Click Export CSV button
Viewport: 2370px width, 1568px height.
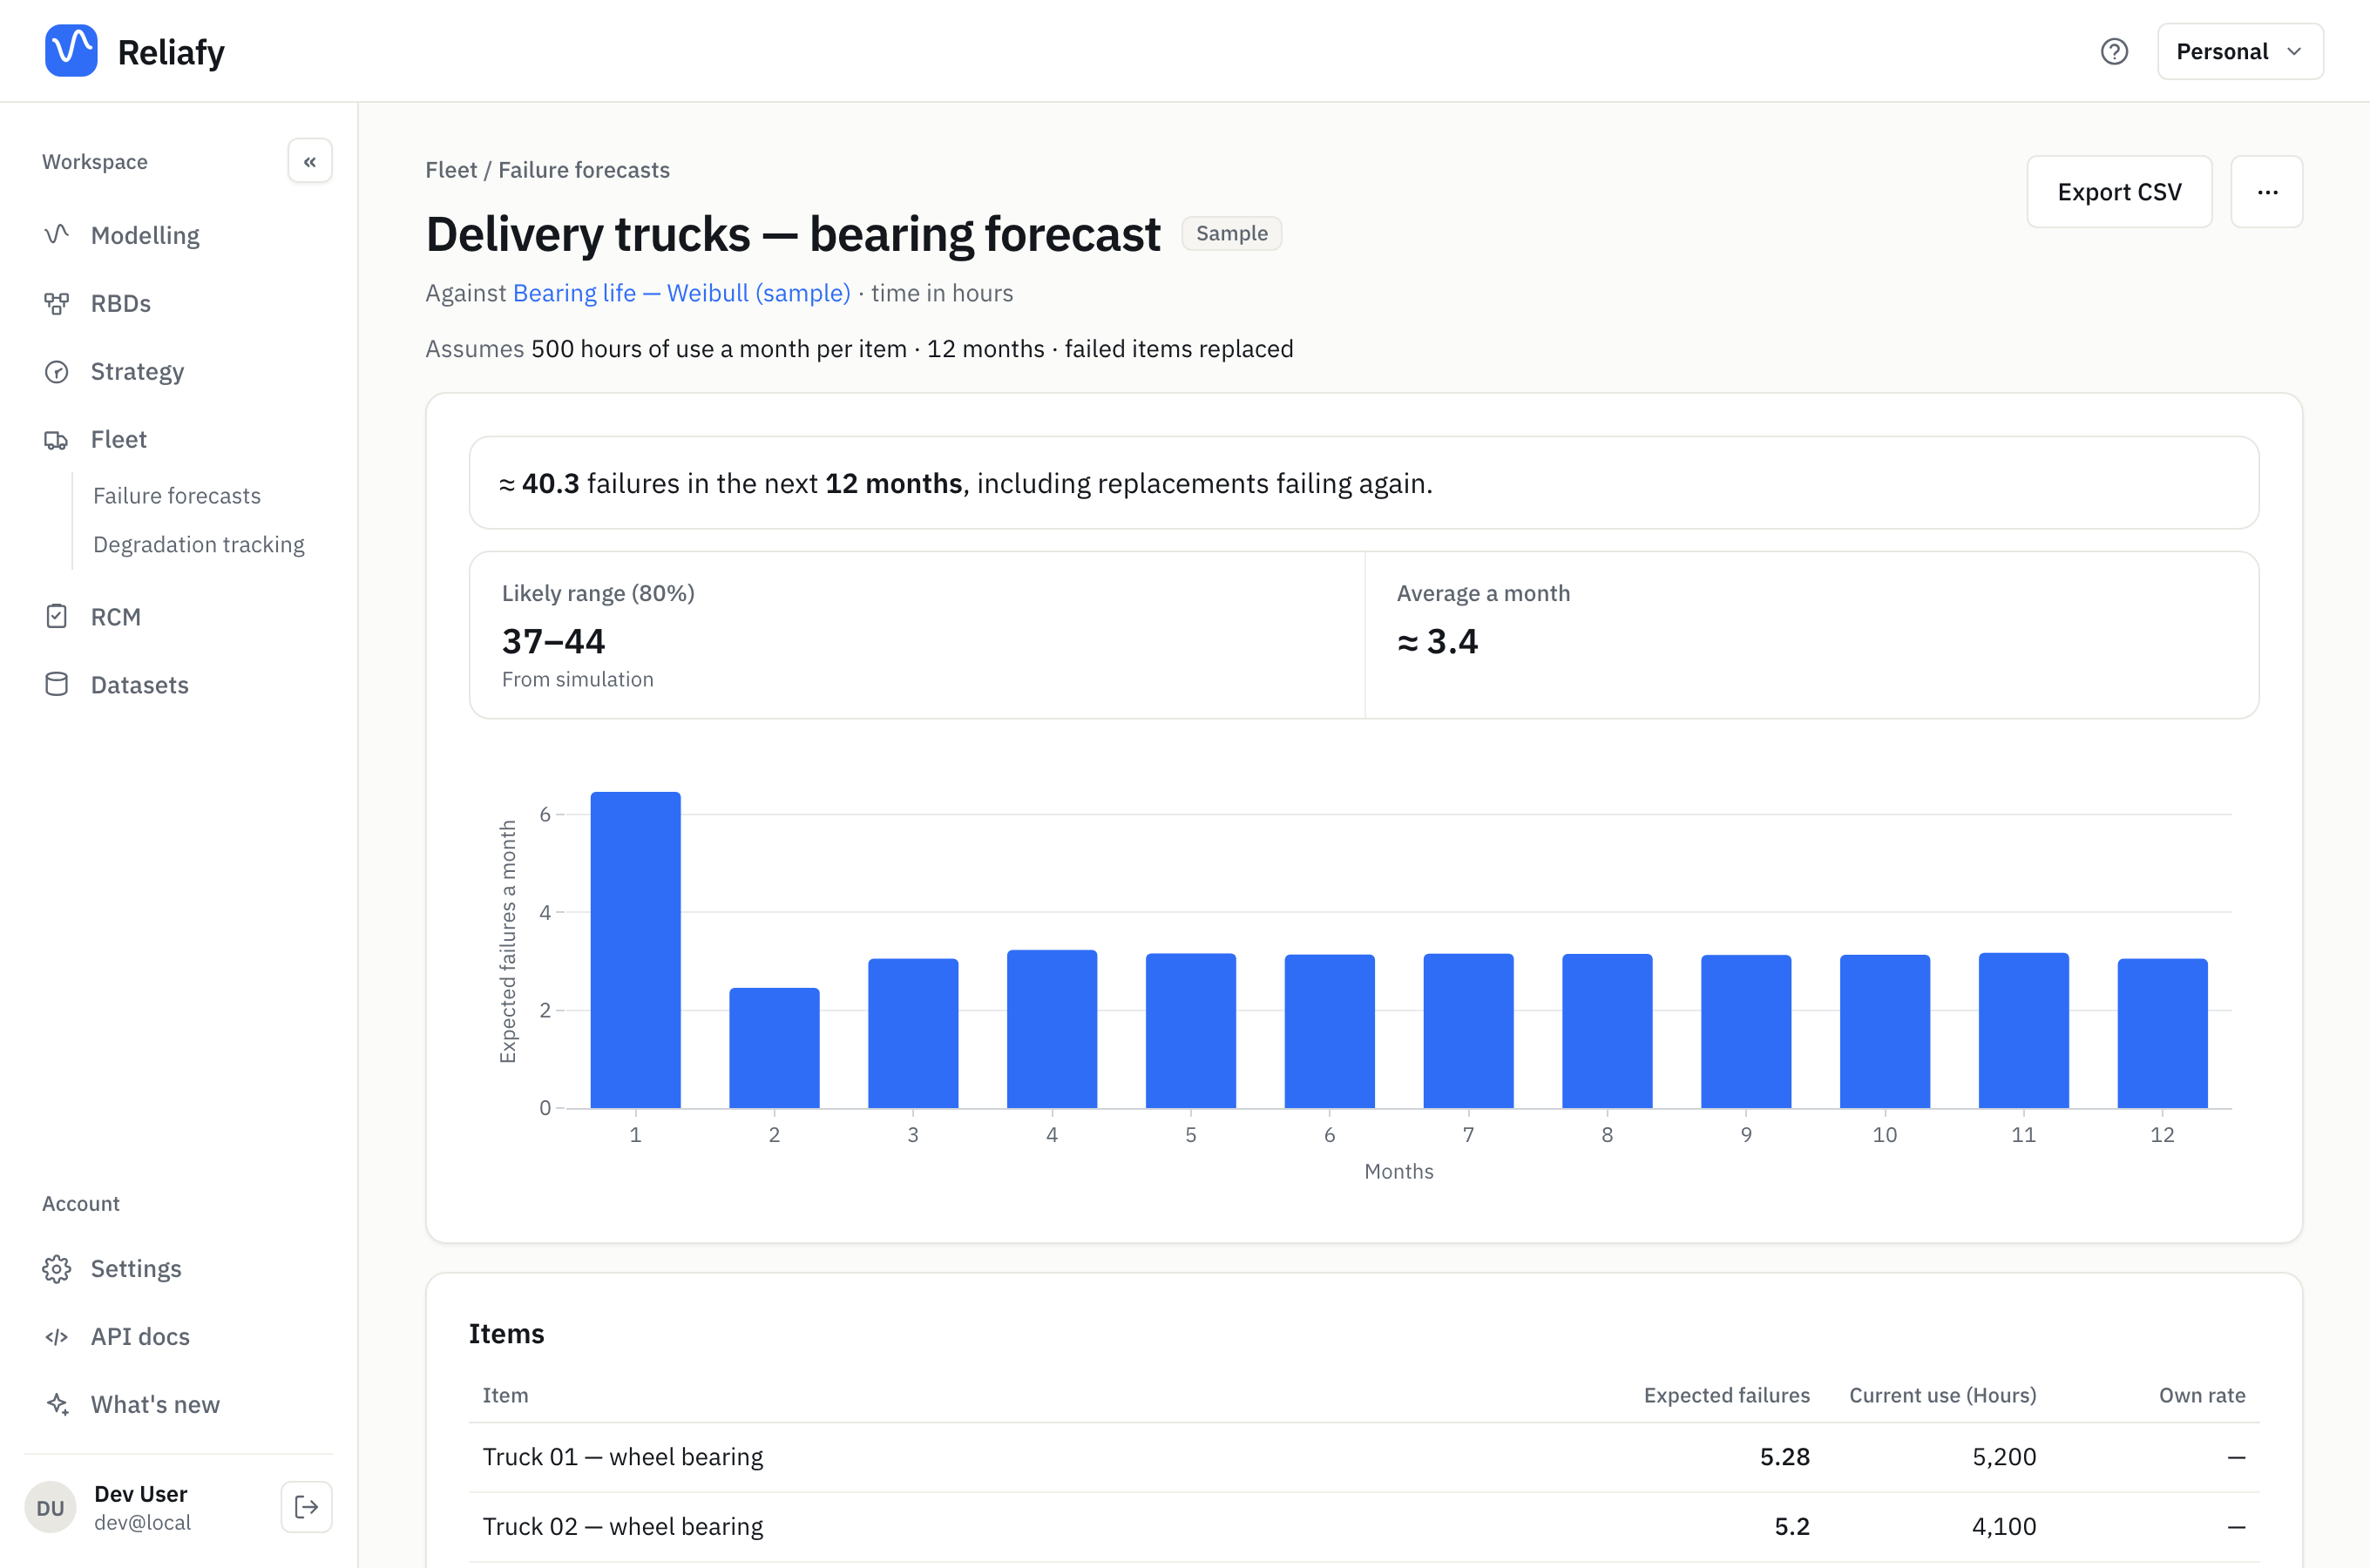pos(2119,192)
